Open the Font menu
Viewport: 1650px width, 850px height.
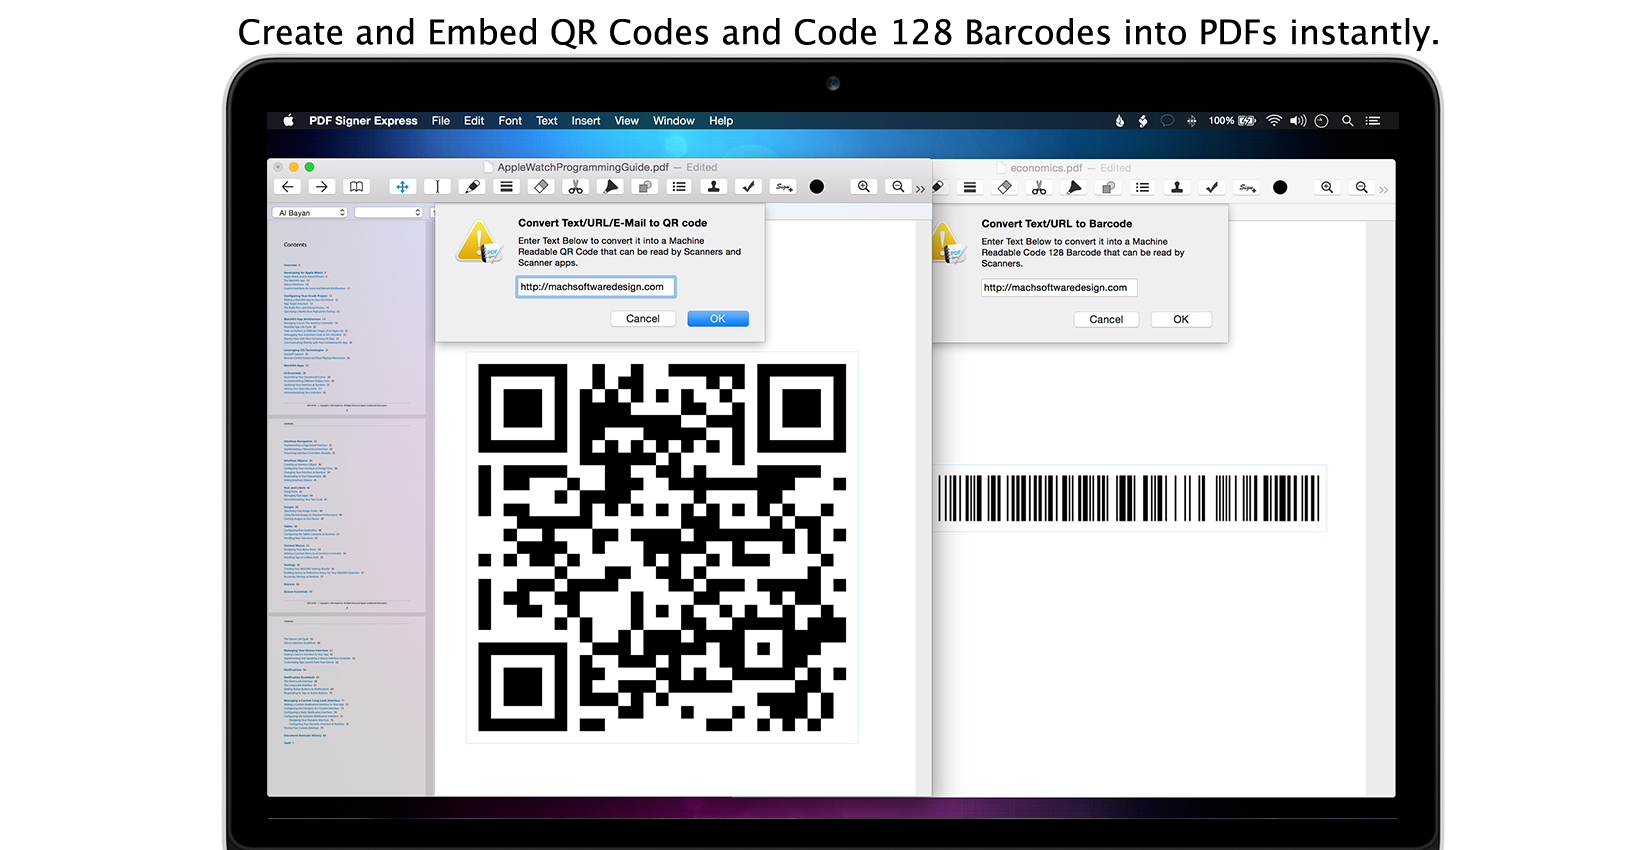click(x=510, y=121)
